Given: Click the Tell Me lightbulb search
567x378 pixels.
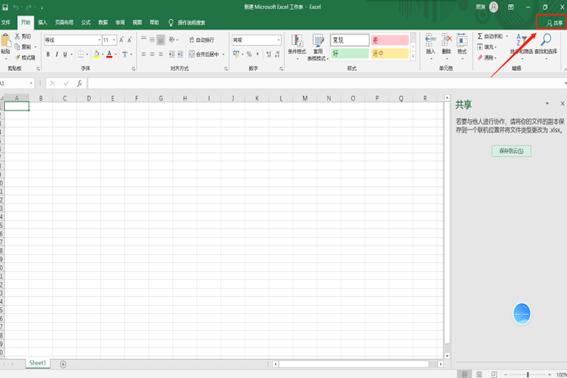Looking at the screenshot, I should 187,22.
